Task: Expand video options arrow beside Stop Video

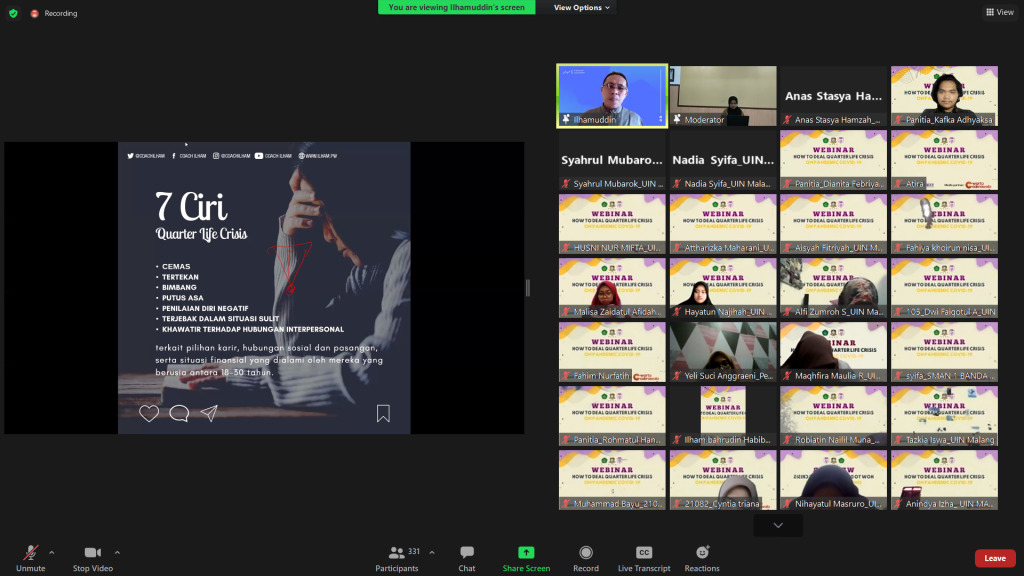Action: [117, 552]
